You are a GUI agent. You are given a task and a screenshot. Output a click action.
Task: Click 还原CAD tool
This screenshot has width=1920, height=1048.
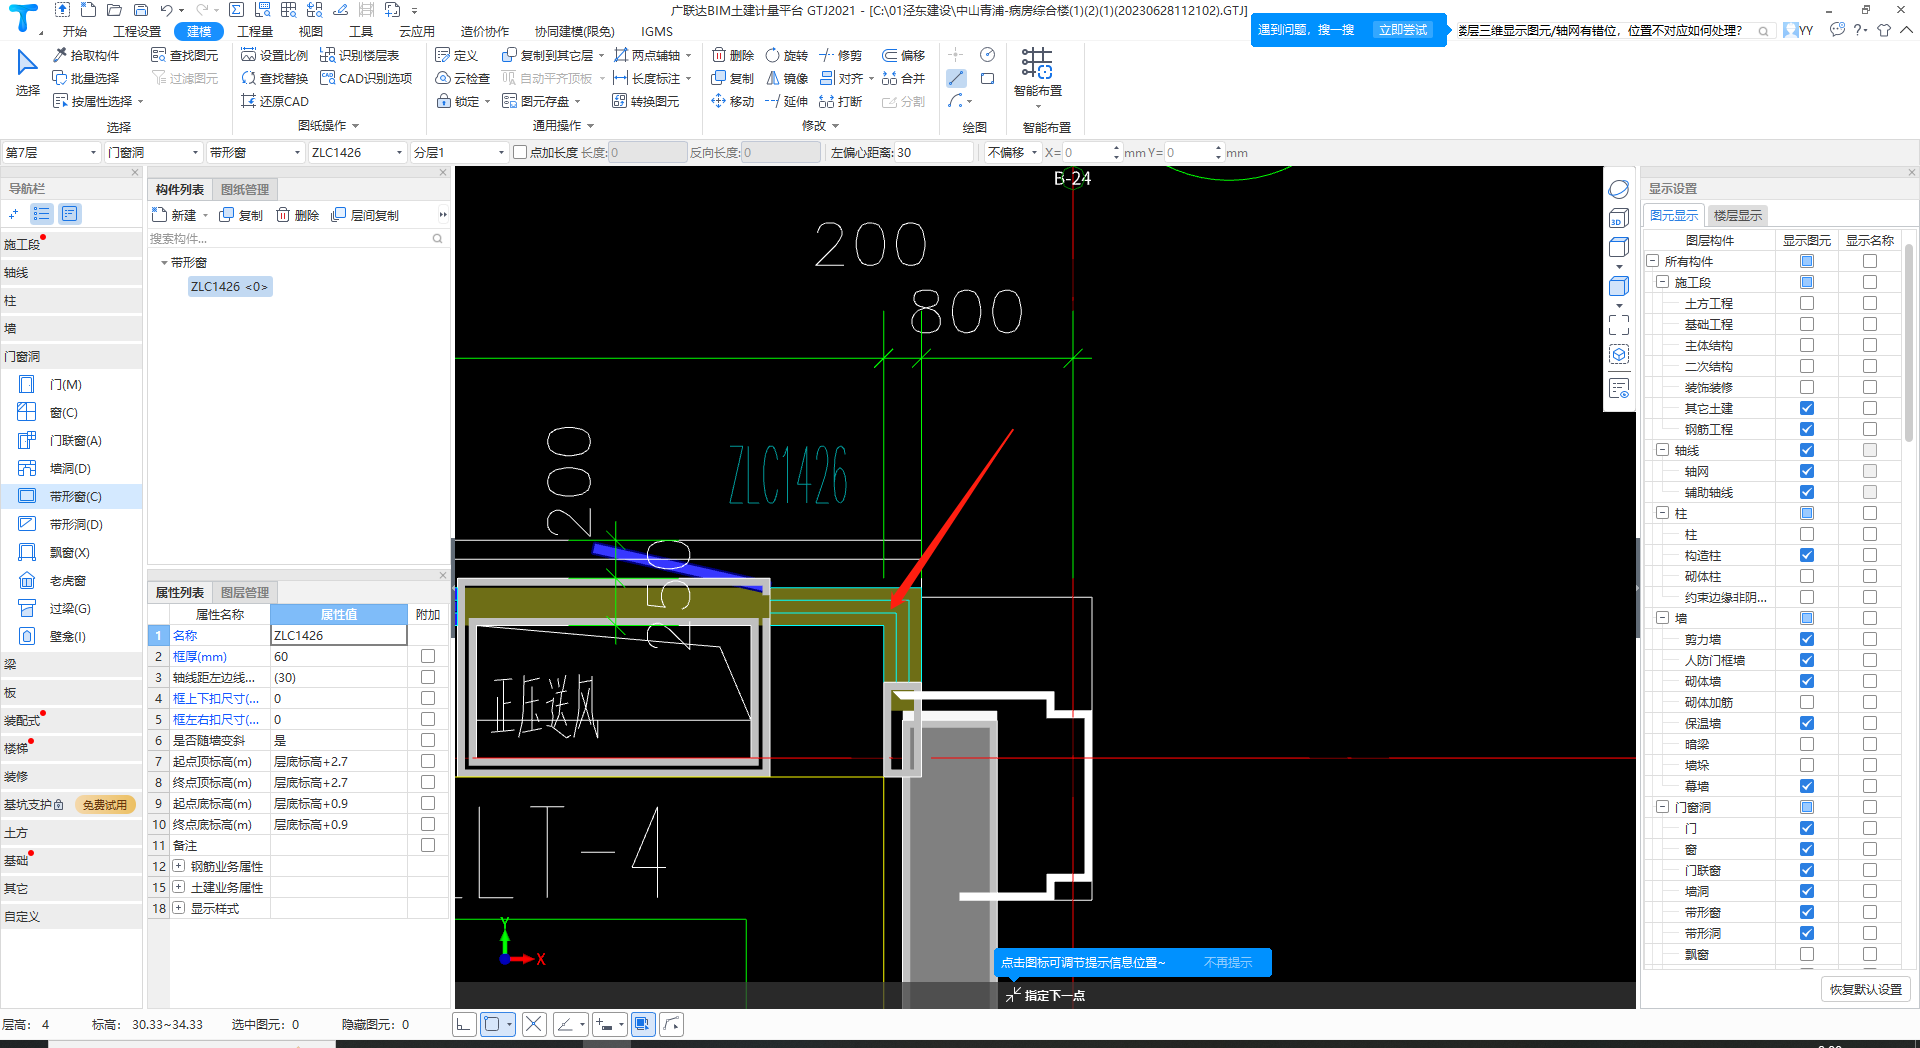click(x=275, y=101)
